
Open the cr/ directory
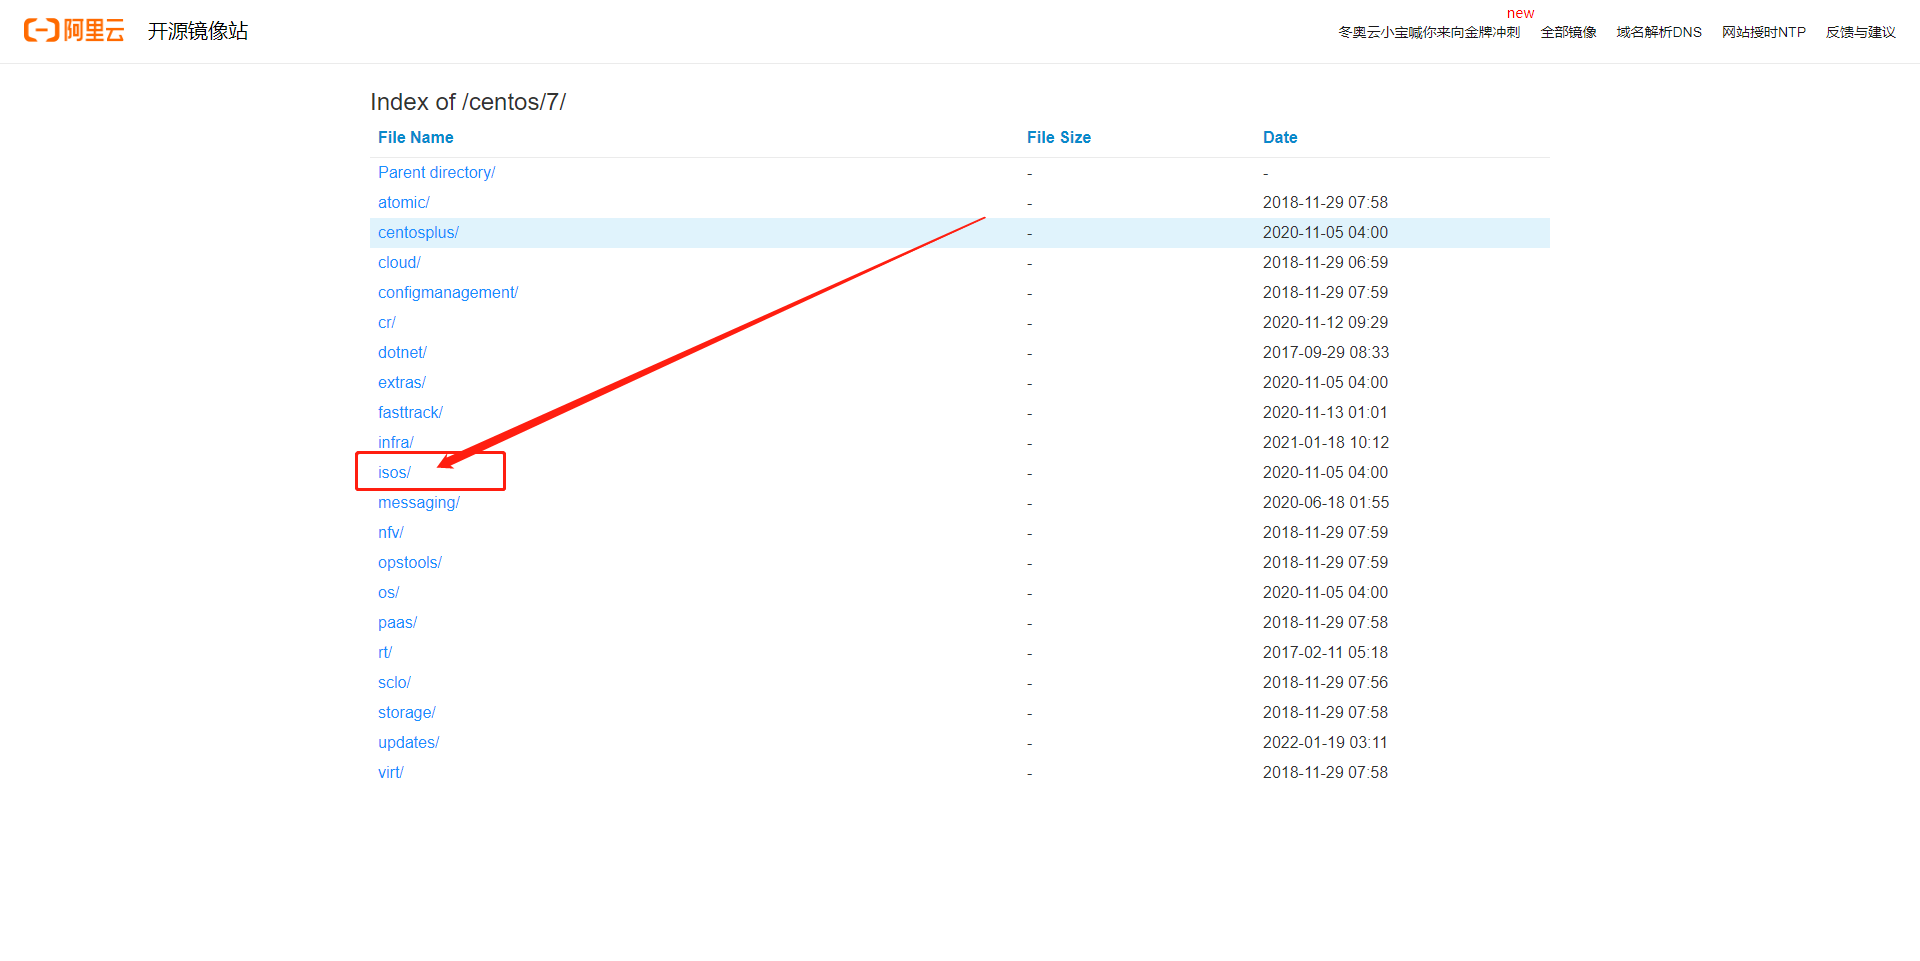click(387, 322)
